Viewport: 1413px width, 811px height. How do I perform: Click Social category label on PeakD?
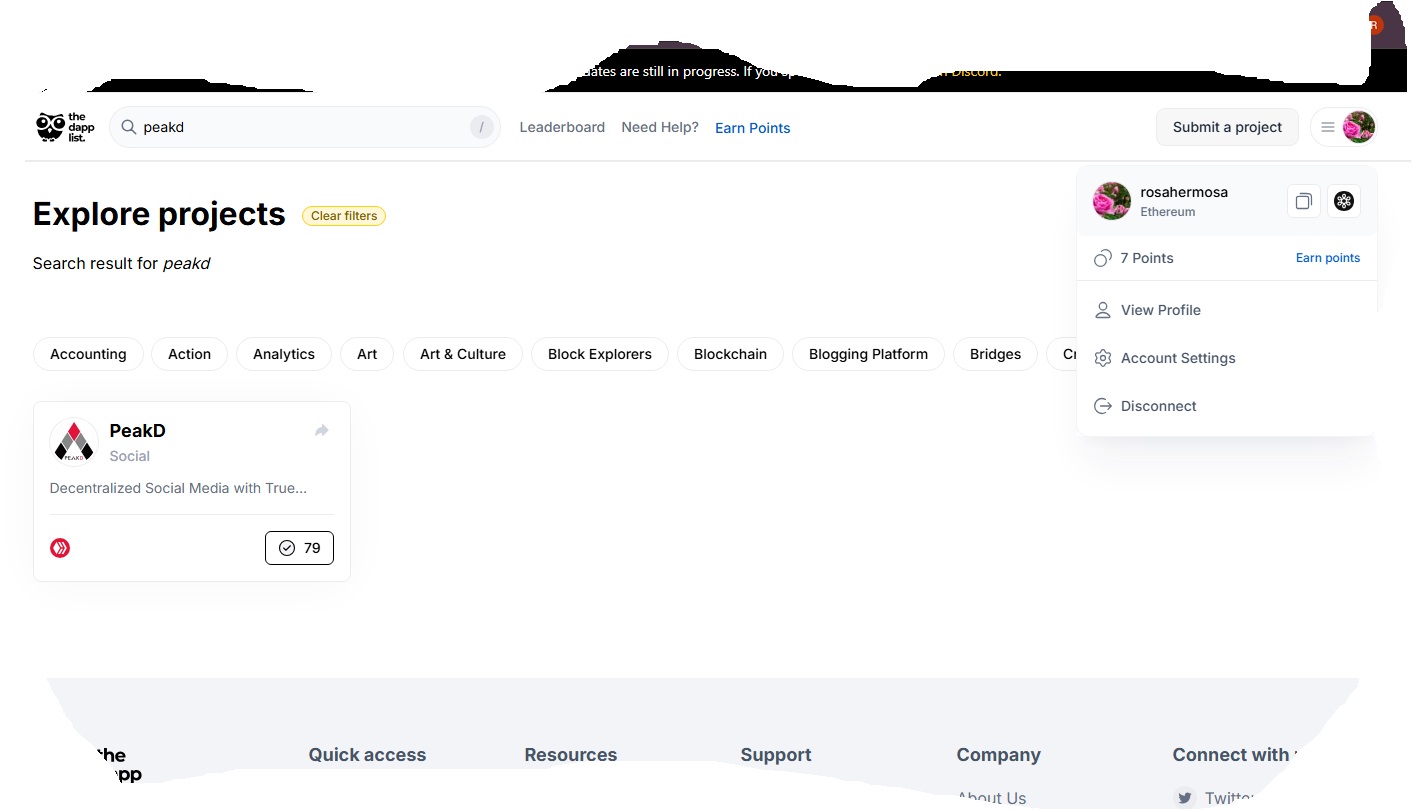(x=130, y=456)
